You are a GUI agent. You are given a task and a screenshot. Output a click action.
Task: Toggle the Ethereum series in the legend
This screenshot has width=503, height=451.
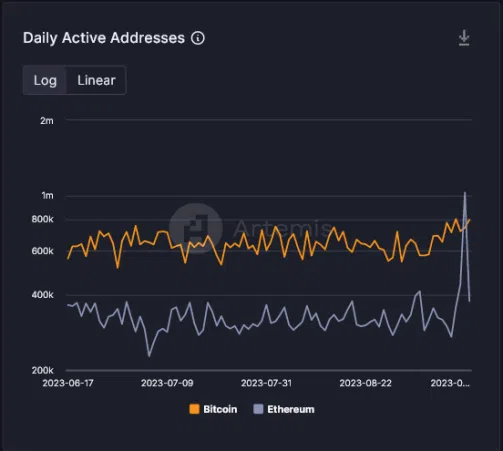tap(284, 409)
